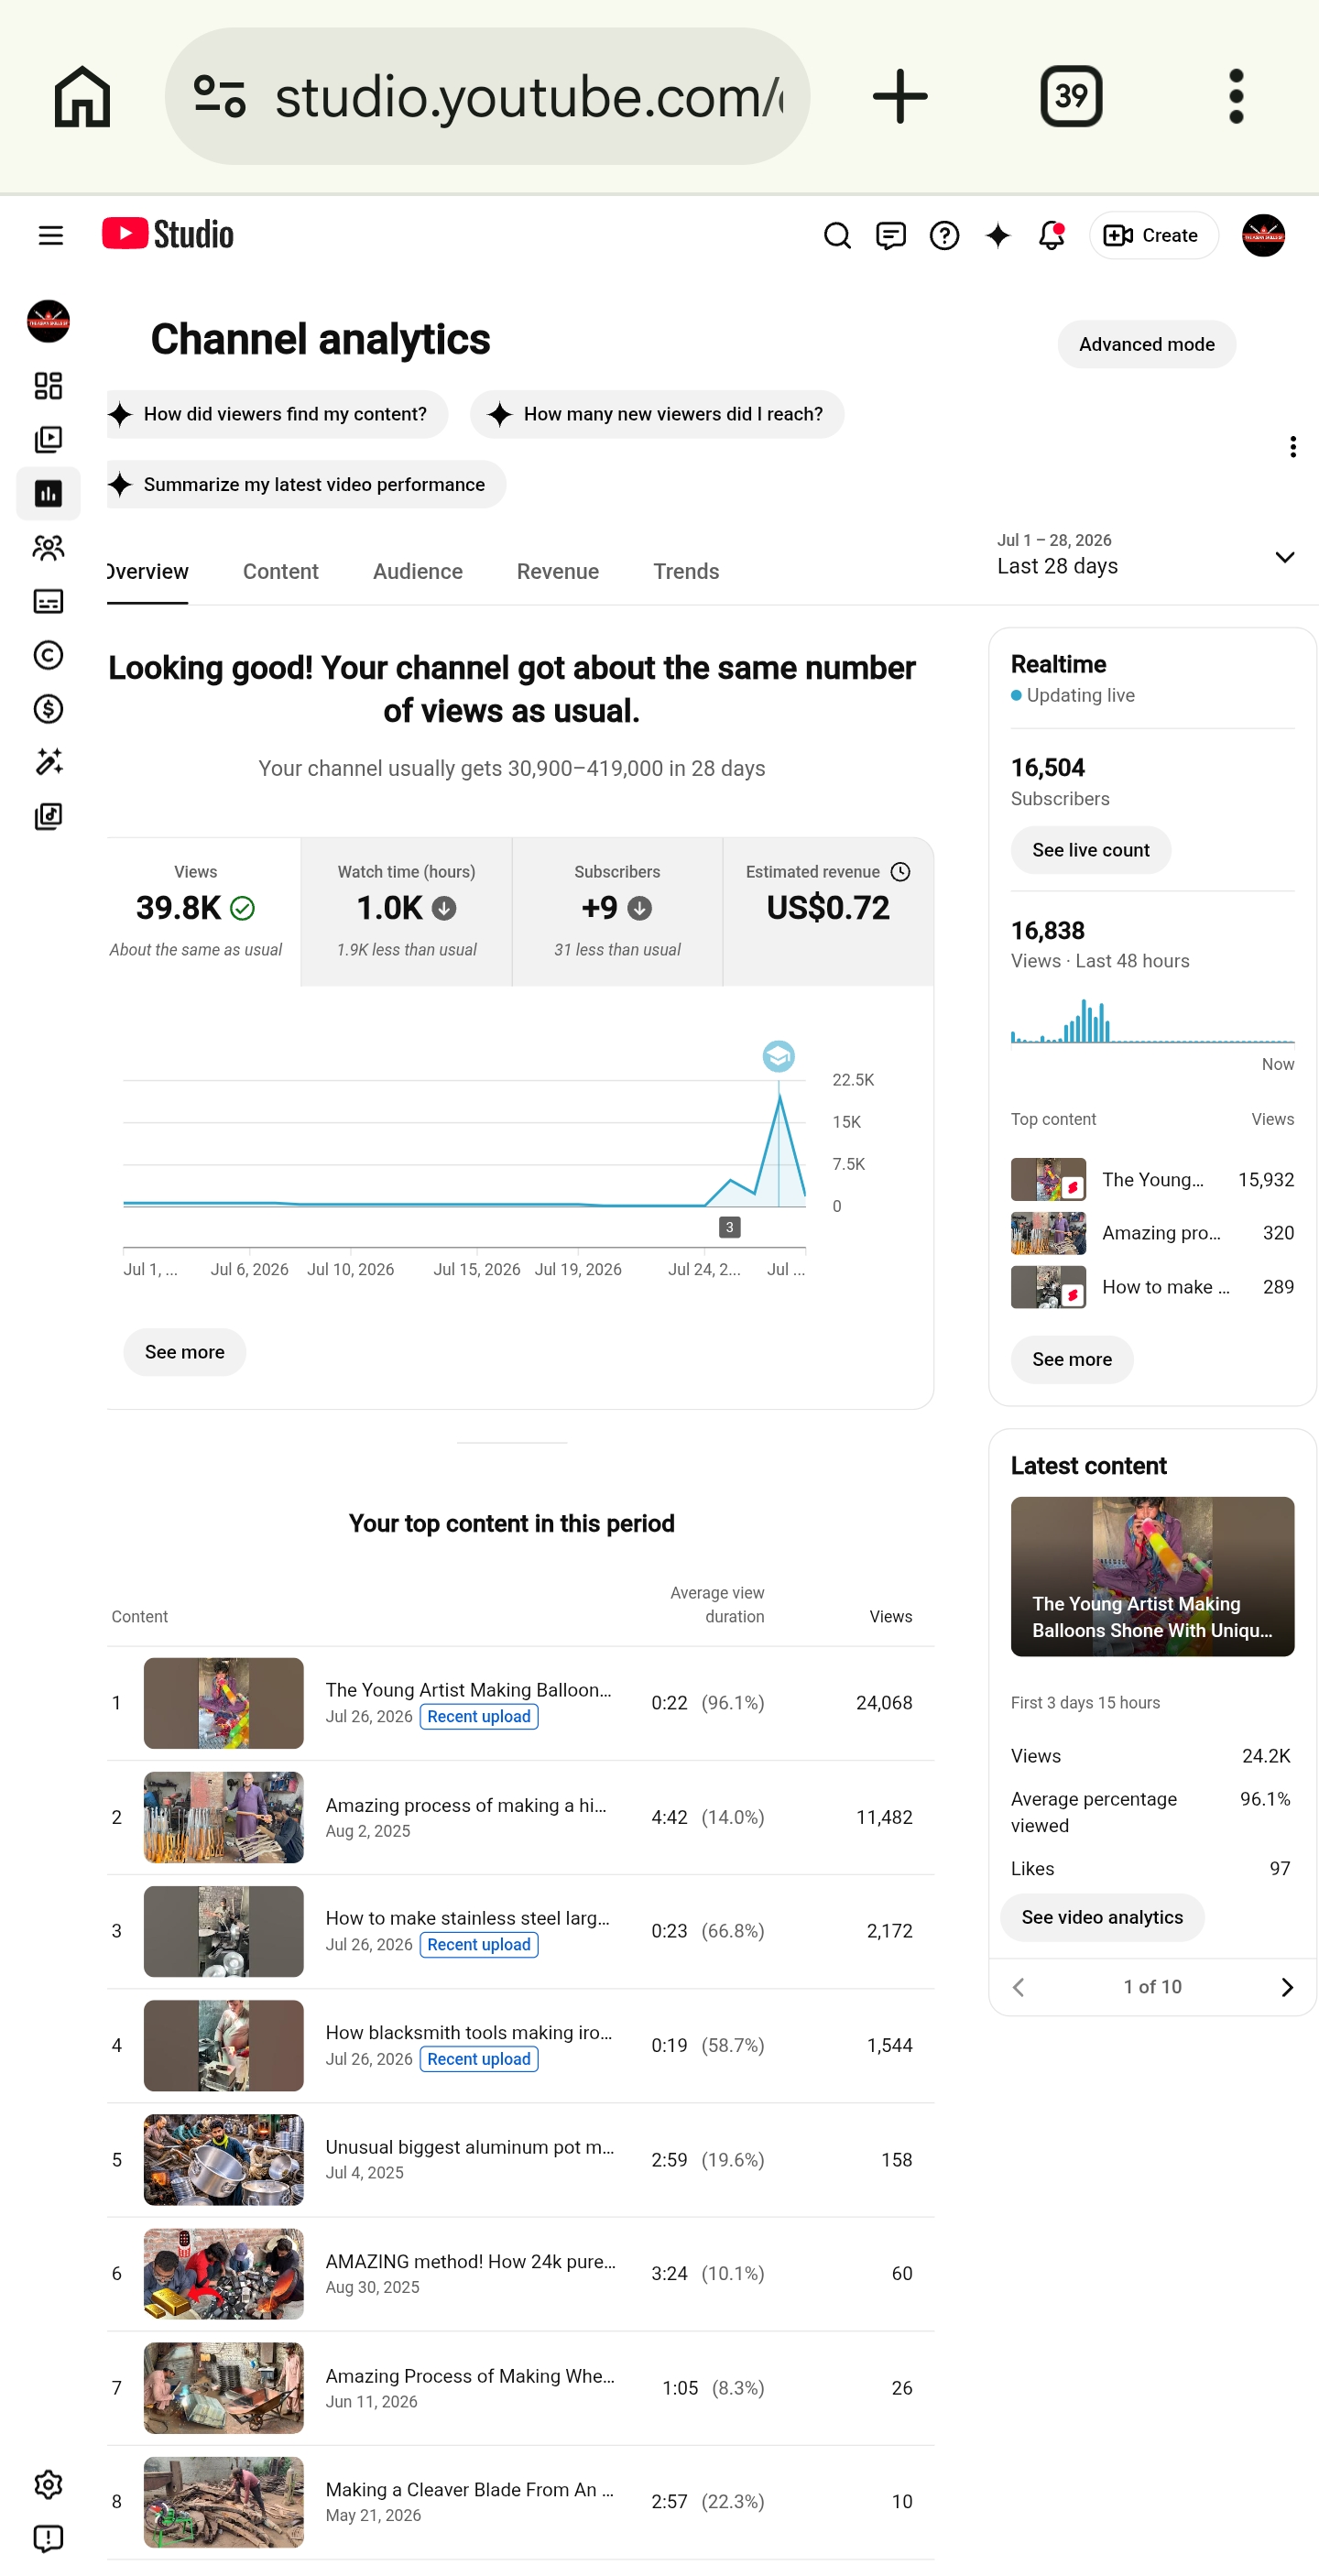Select 'Summarize my latest video performance' chip
Viewport: 1319px width, 2576px height.
pos(306,484)
